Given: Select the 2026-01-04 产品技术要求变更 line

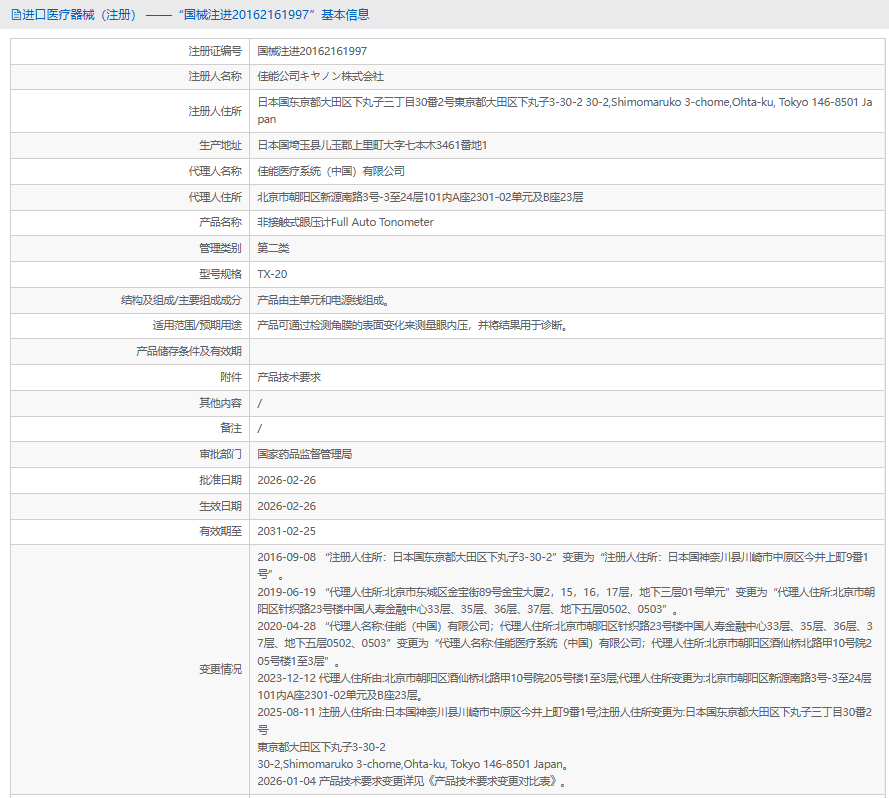Looking at the screenshot, I should pyautogui.click(x=412, y=782).
